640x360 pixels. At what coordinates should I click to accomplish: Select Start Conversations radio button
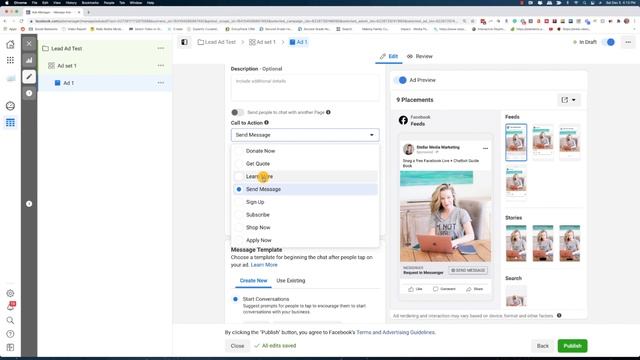tap(236, 299)
